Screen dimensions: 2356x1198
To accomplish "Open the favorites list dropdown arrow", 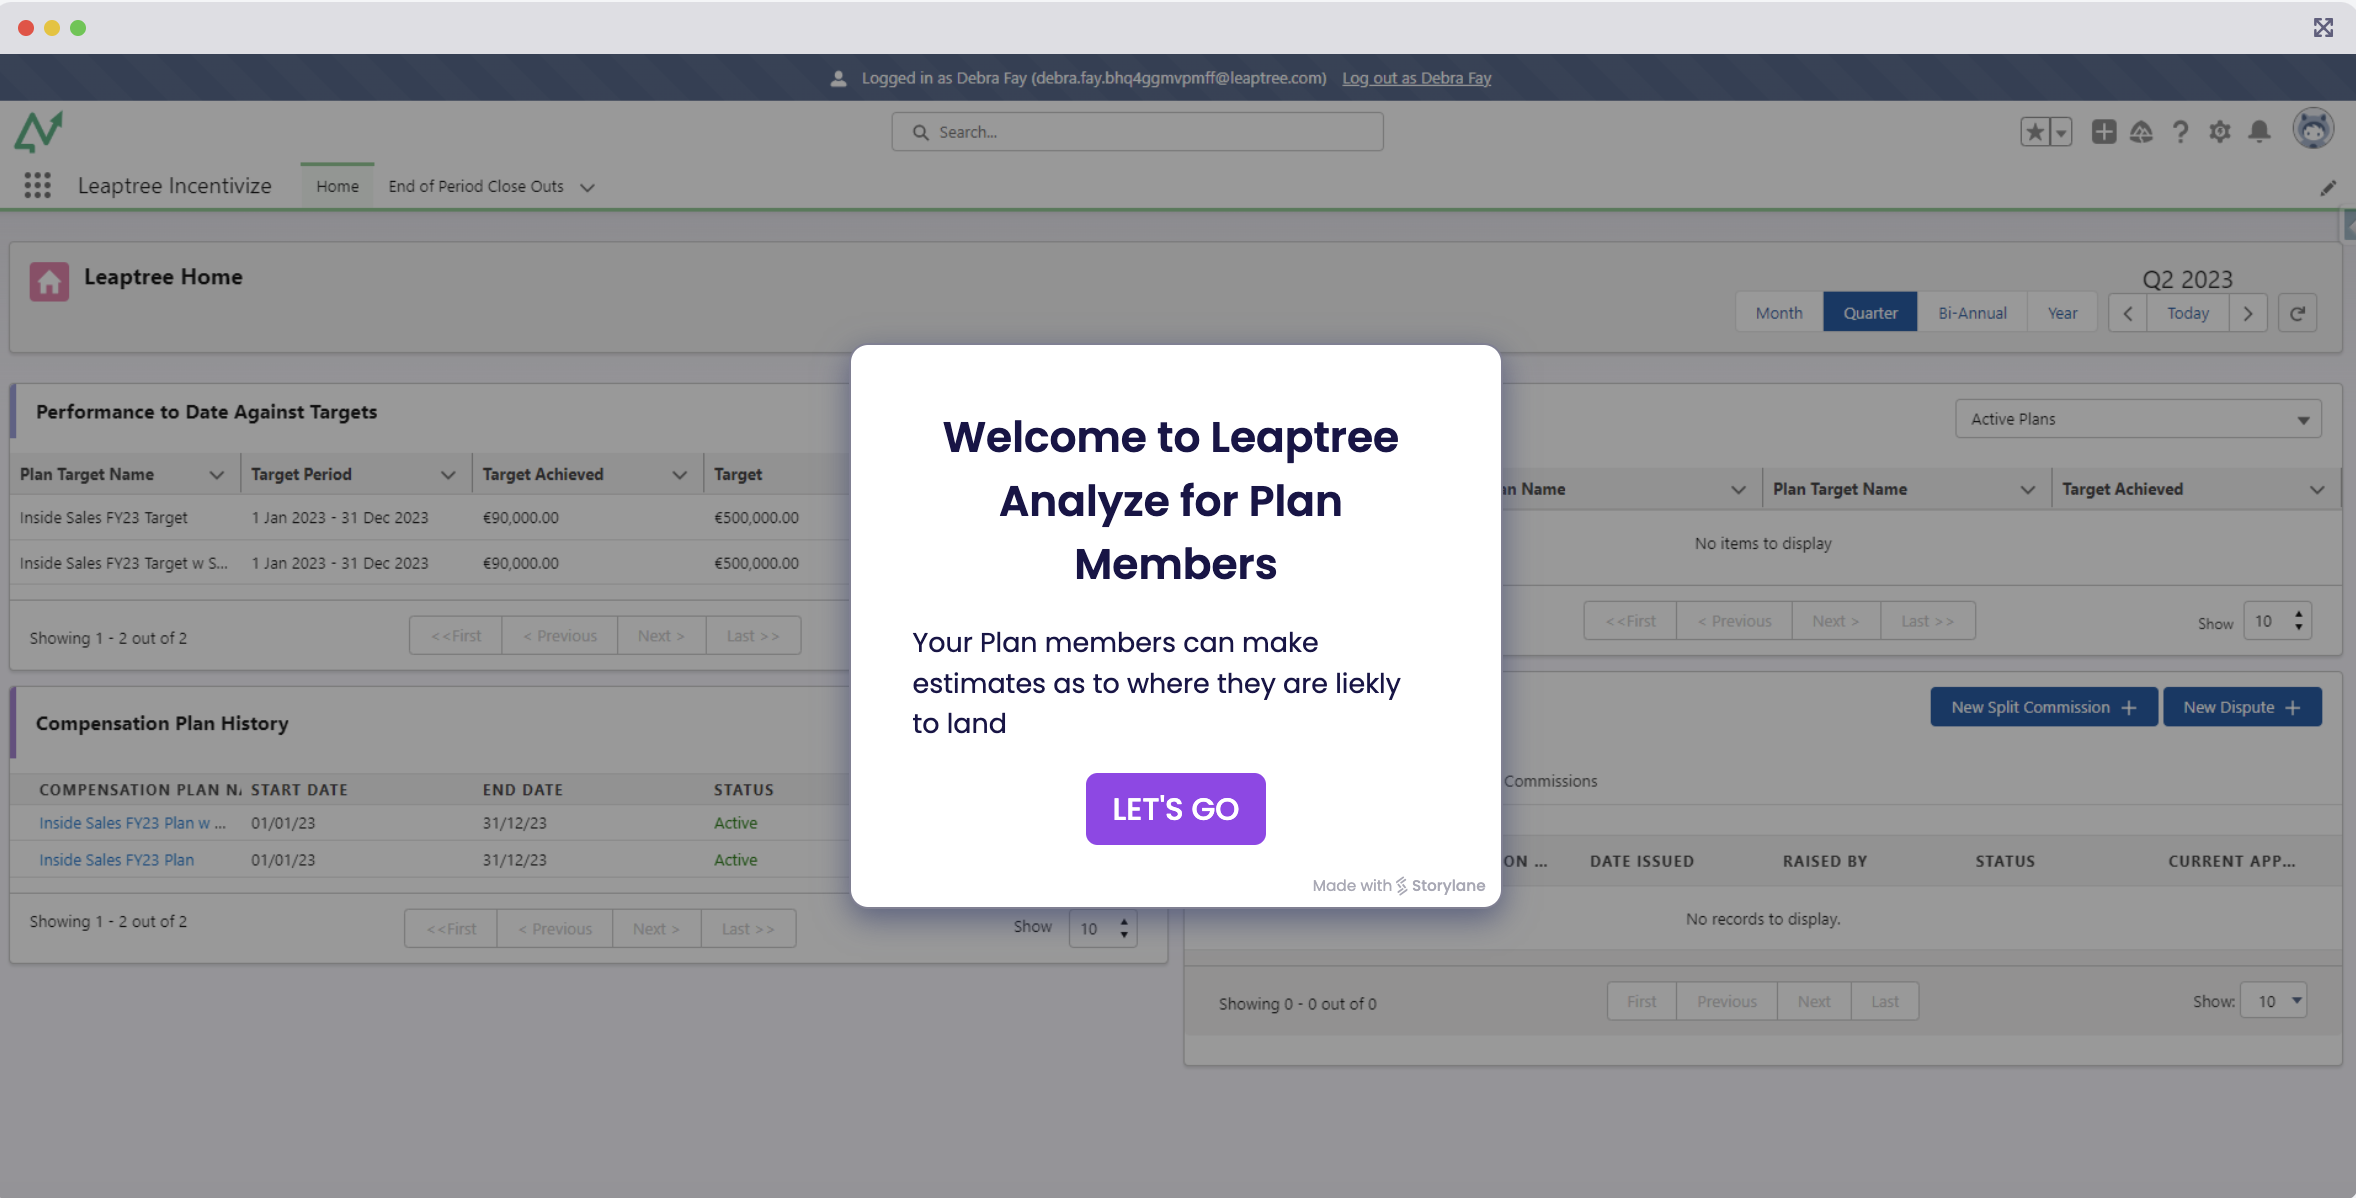I will pyautogui.click(x=2061, y=132).
